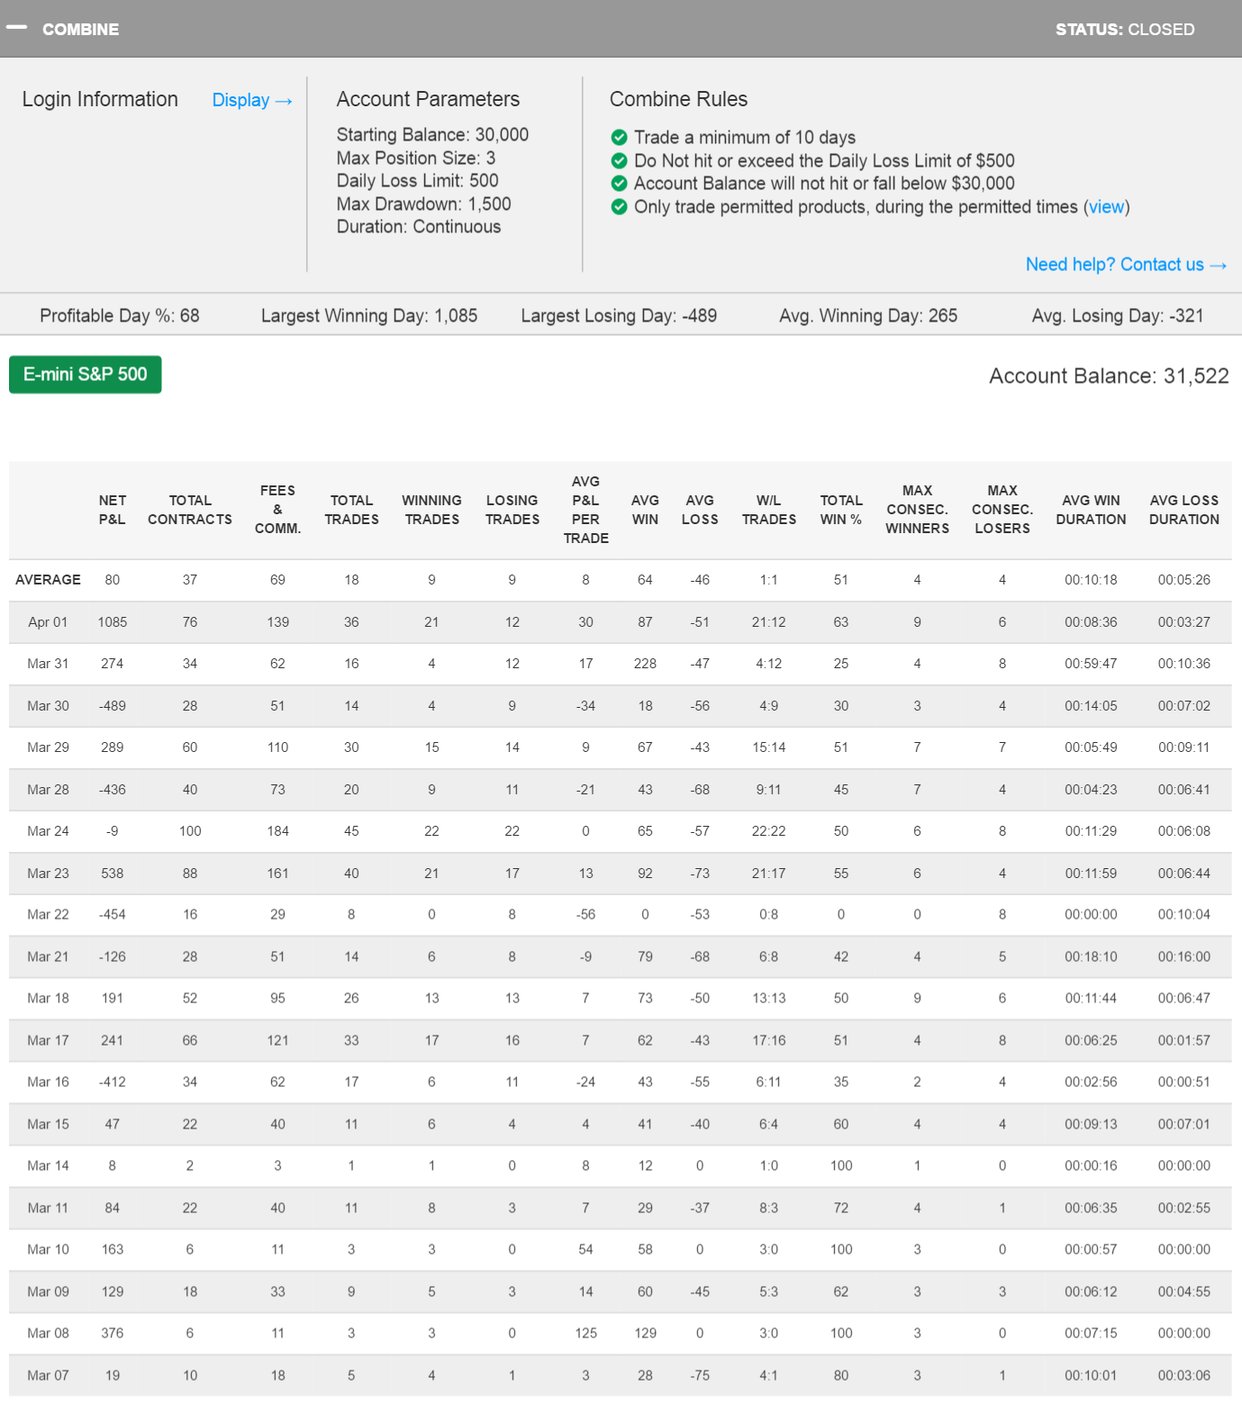Click the AVERAGE row label
The image size is (1242, 1413).
pyautogui.click(x=48, y=580)
